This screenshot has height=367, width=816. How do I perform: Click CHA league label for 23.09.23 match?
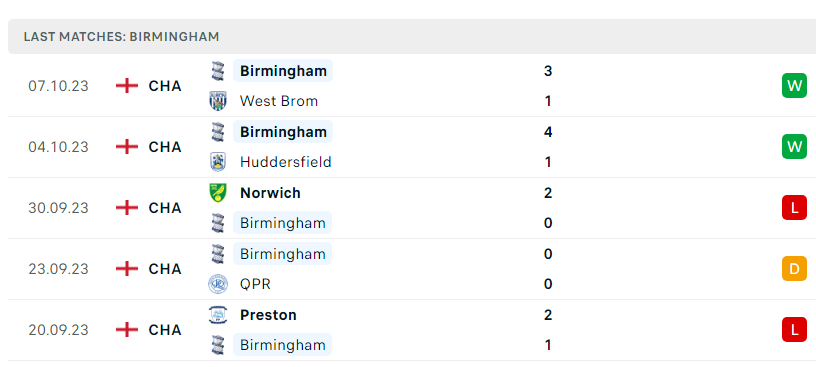pyautogui.click(x=165, y=269)
